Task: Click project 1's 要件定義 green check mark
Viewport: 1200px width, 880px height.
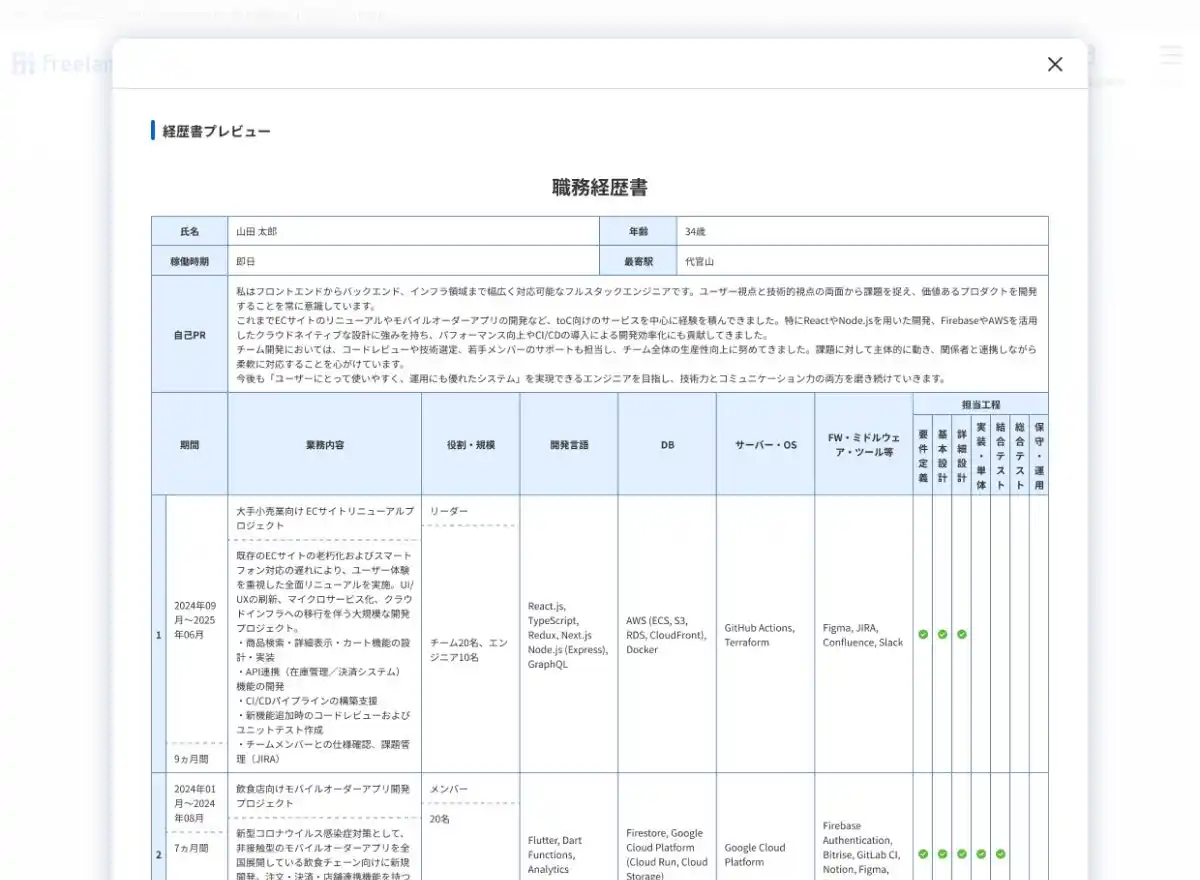Action: point(923,634)
